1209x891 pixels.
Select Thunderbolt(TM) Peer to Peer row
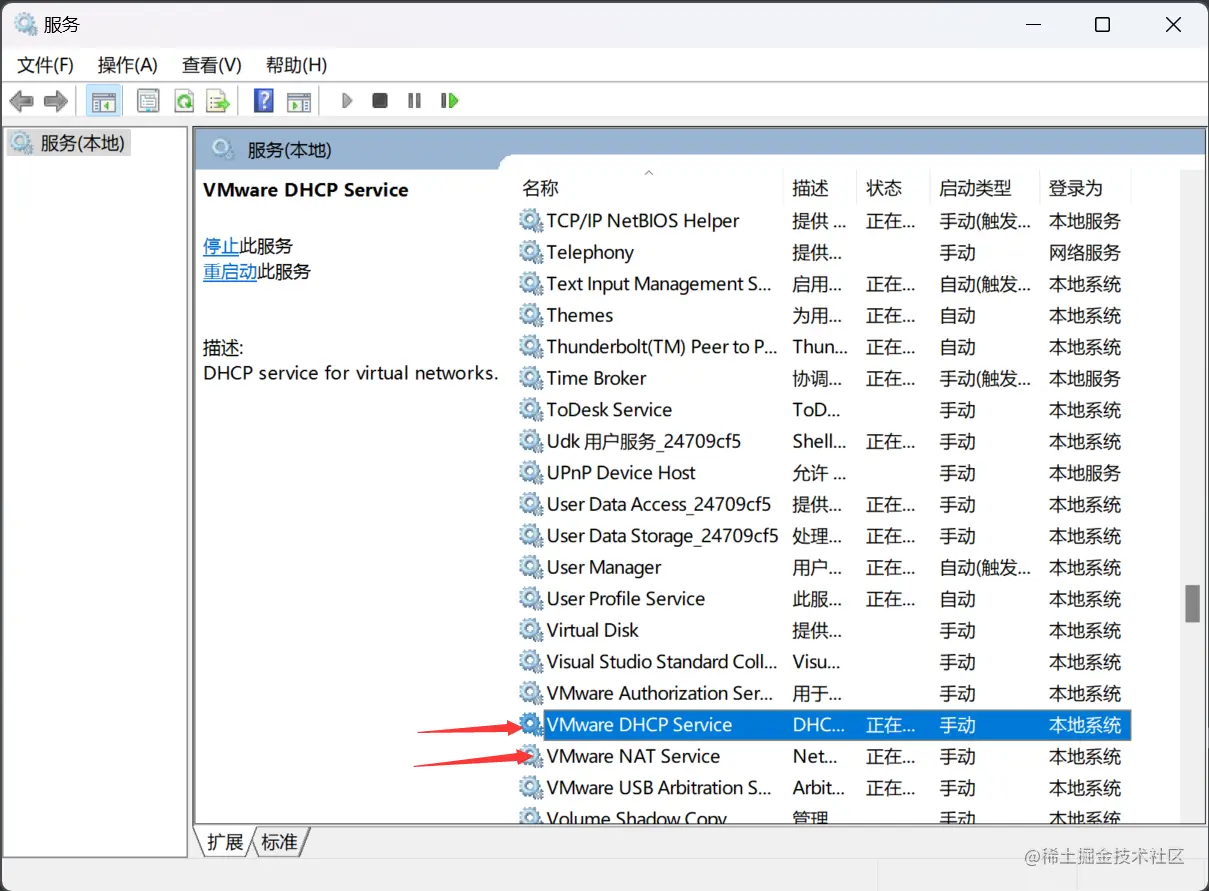(824, 347)
